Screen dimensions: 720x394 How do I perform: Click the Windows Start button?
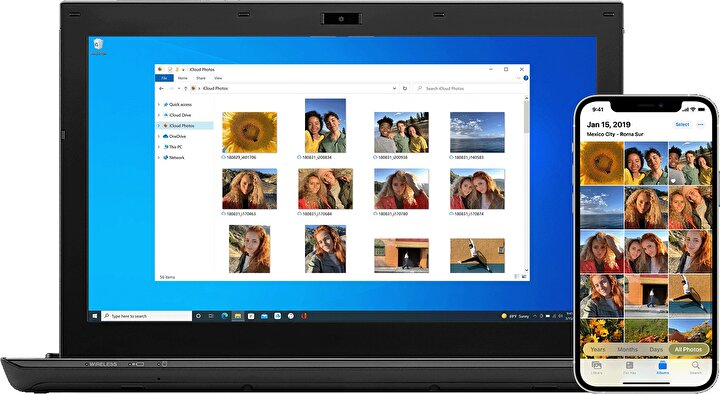(x=95, y=316)
